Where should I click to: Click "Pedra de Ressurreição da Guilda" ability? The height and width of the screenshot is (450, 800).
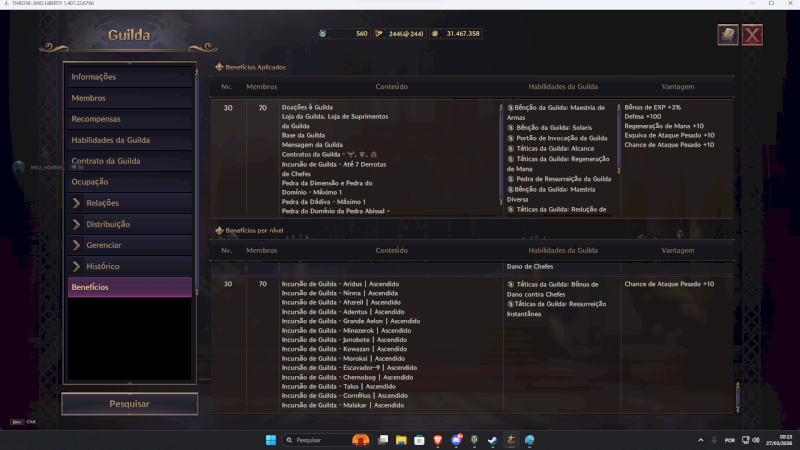pyautogui.click(x=559, y=179)
